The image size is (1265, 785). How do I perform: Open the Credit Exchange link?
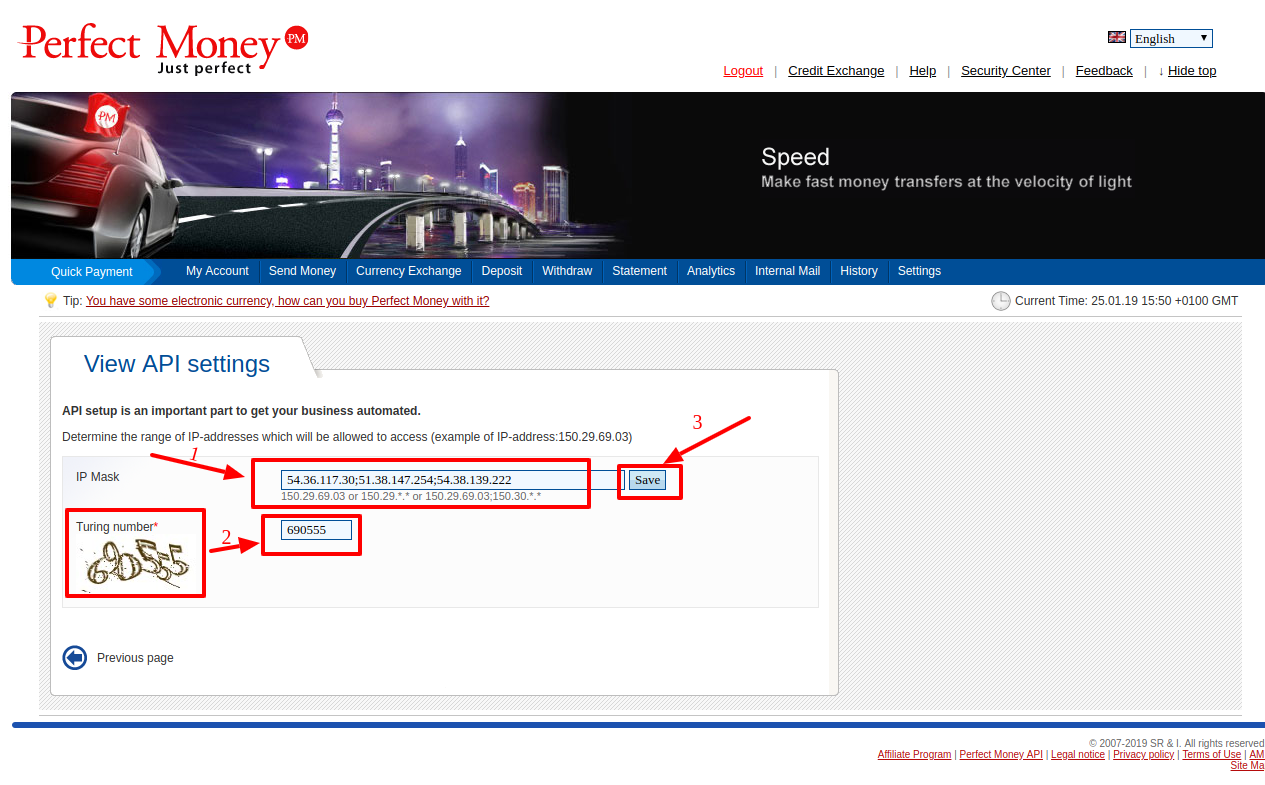(836, 71)
